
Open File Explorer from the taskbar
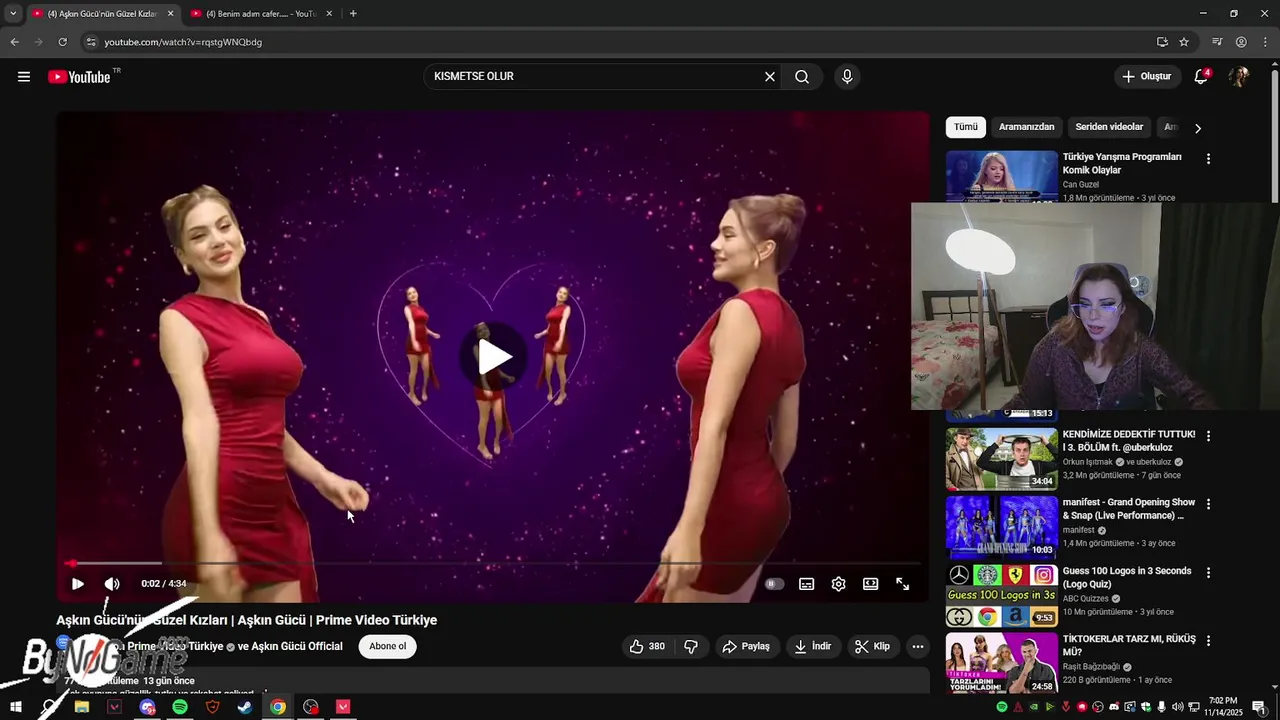click(x=82, y=707)
